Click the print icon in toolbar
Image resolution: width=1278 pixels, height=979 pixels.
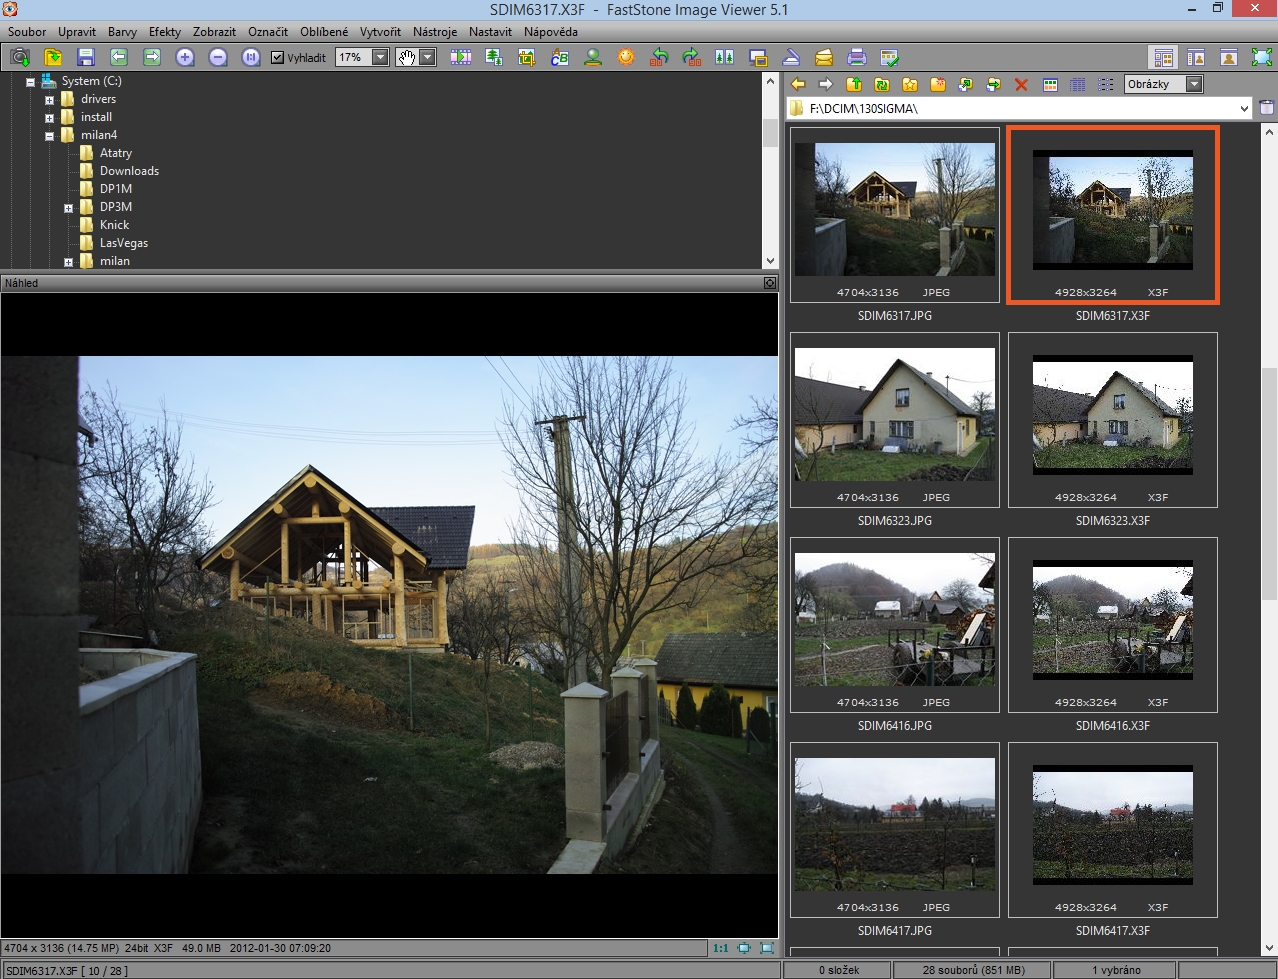pos(856,57)
